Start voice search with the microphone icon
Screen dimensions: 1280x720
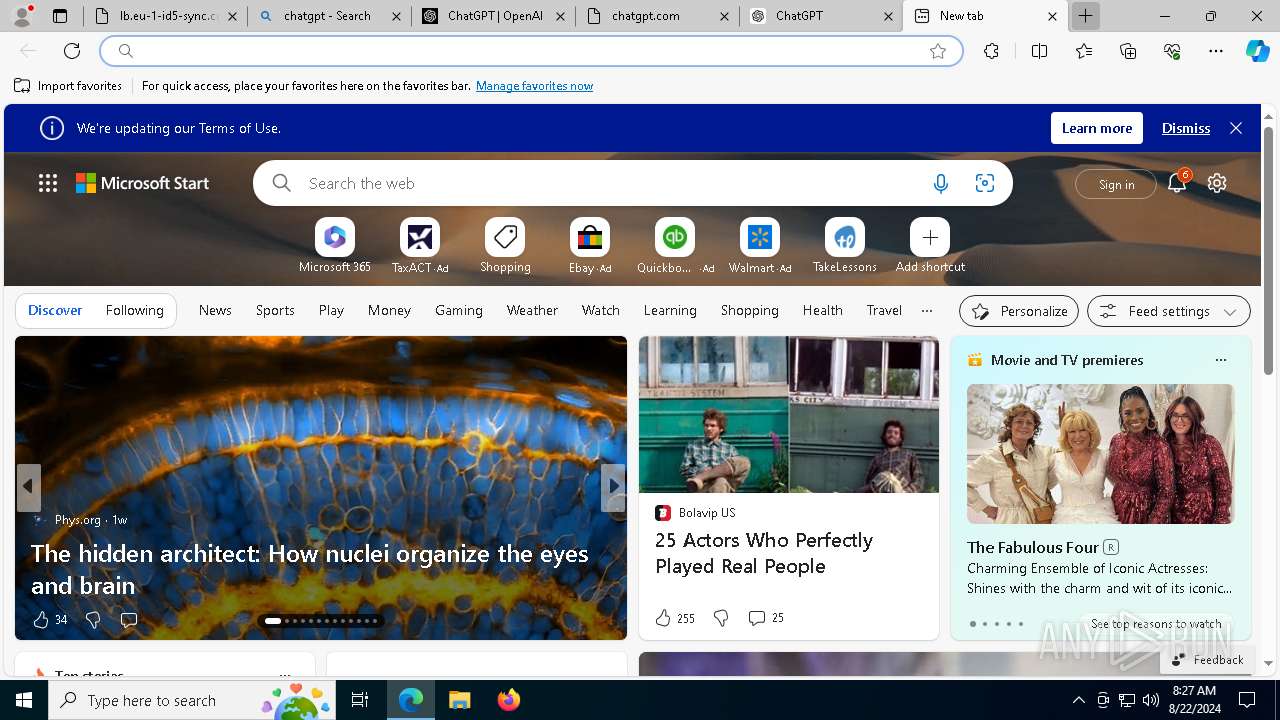(x=940, y=183)
